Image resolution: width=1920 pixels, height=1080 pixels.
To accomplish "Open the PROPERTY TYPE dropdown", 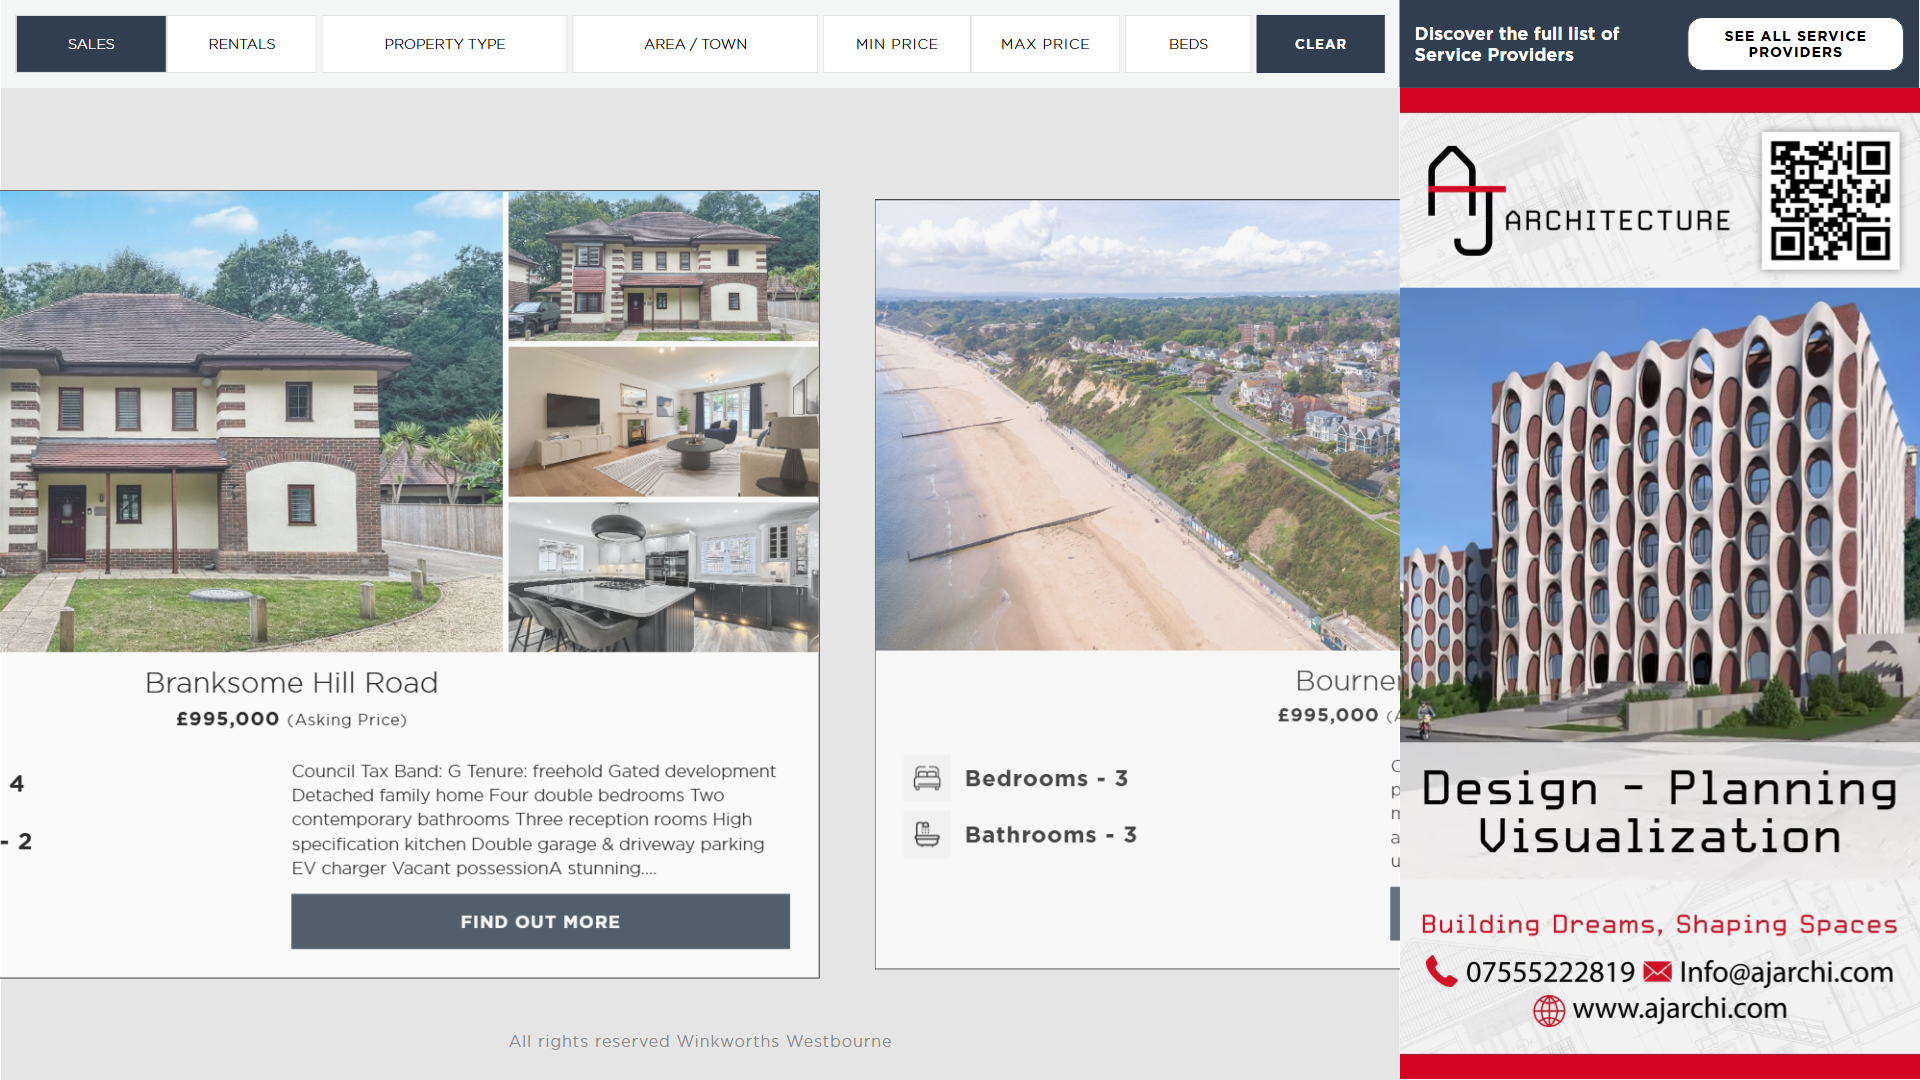I will click(x=445, y=44).
